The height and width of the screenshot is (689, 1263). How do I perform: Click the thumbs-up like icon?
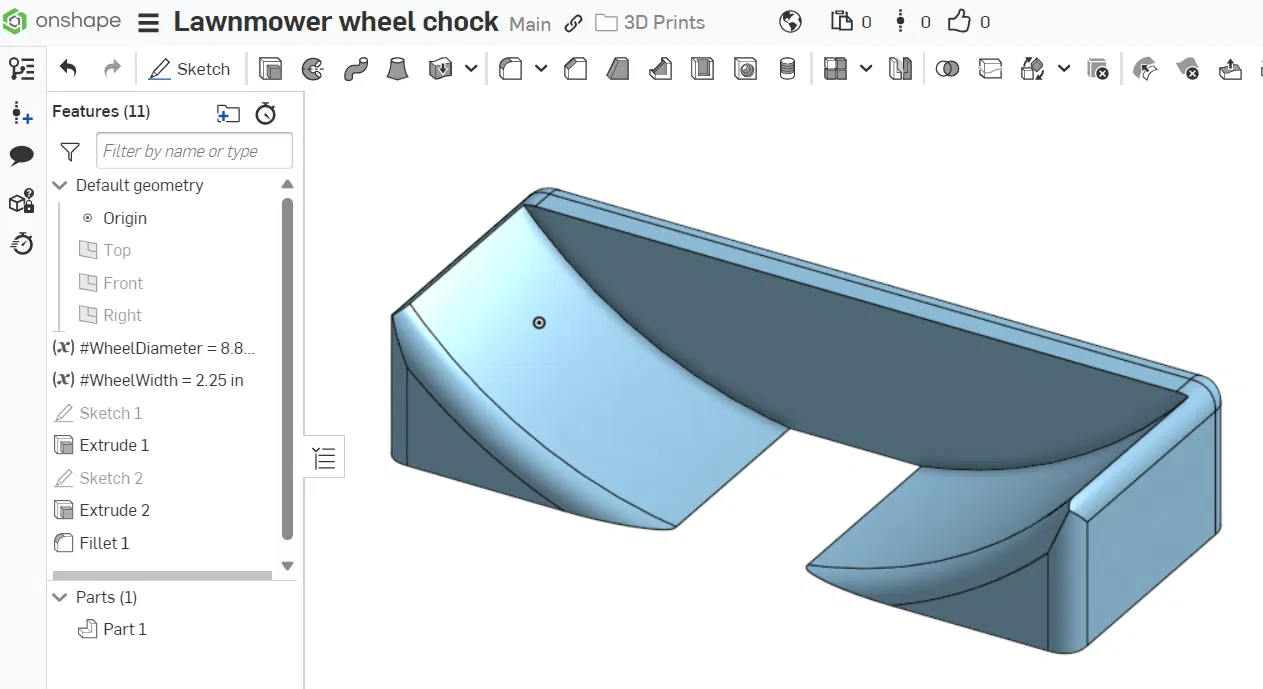click(959, 21)
